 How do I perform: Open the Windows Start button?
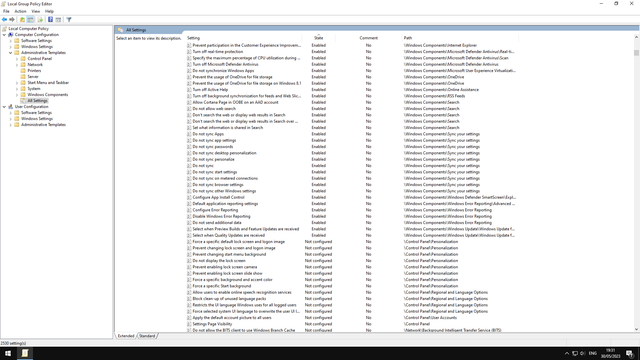click(x=8, y=353)
